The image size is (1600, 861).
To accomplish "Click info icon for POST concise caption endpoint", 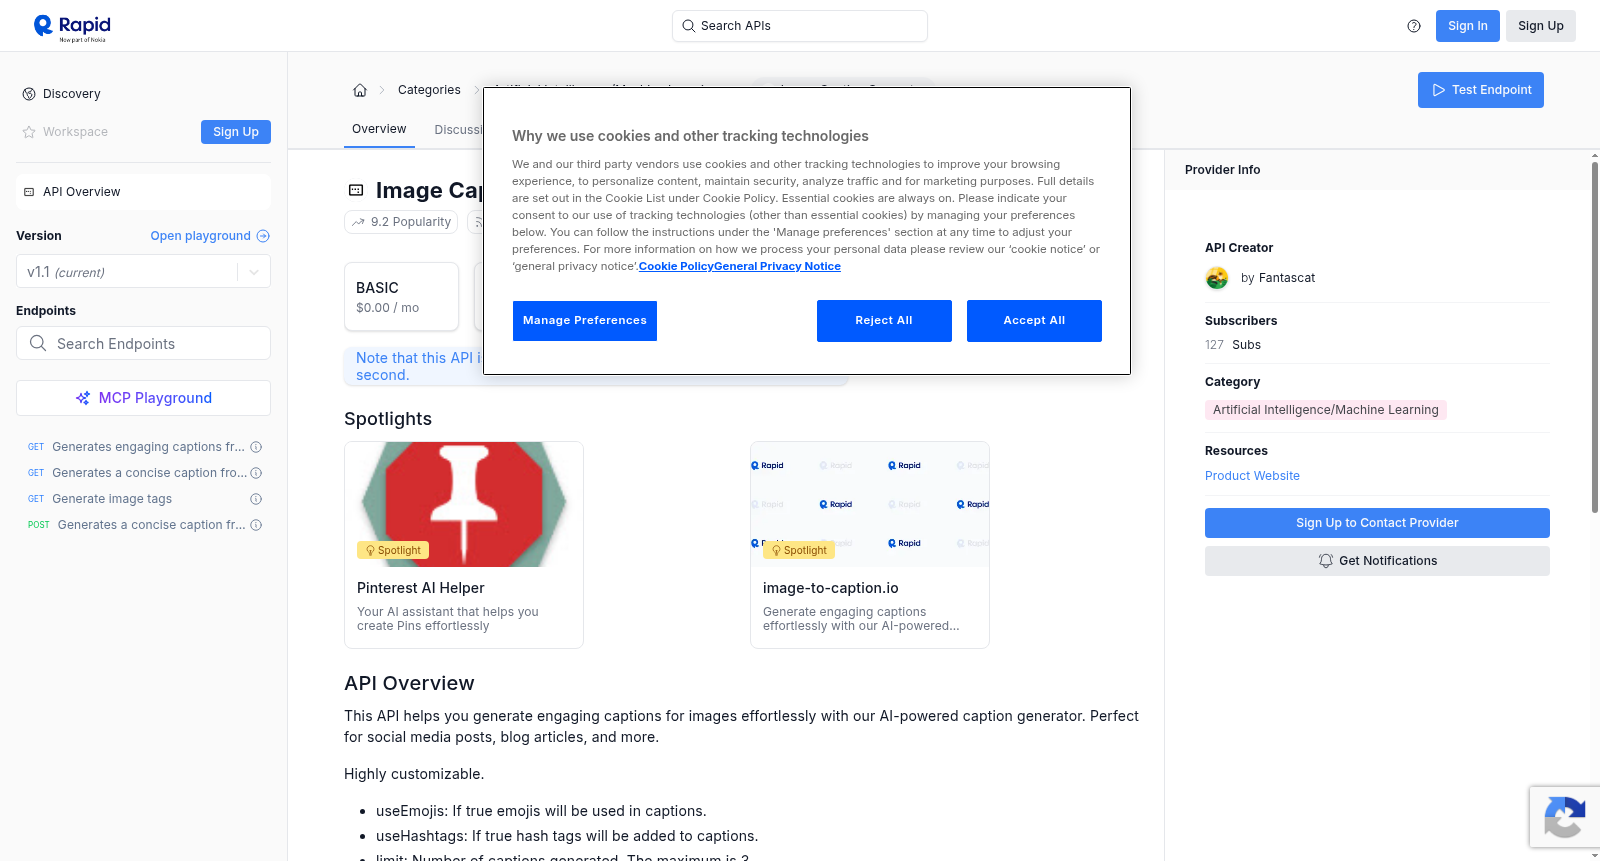I will pos(256,525).
